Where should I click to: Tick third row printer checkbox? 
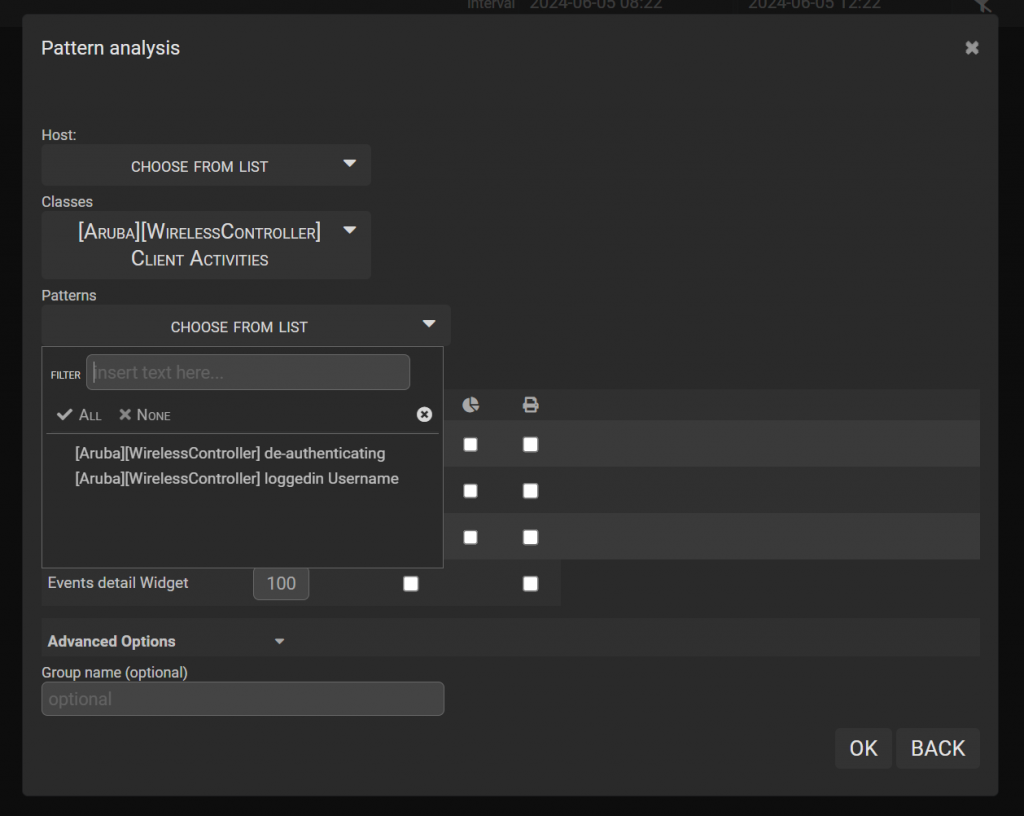pos(530,537)
